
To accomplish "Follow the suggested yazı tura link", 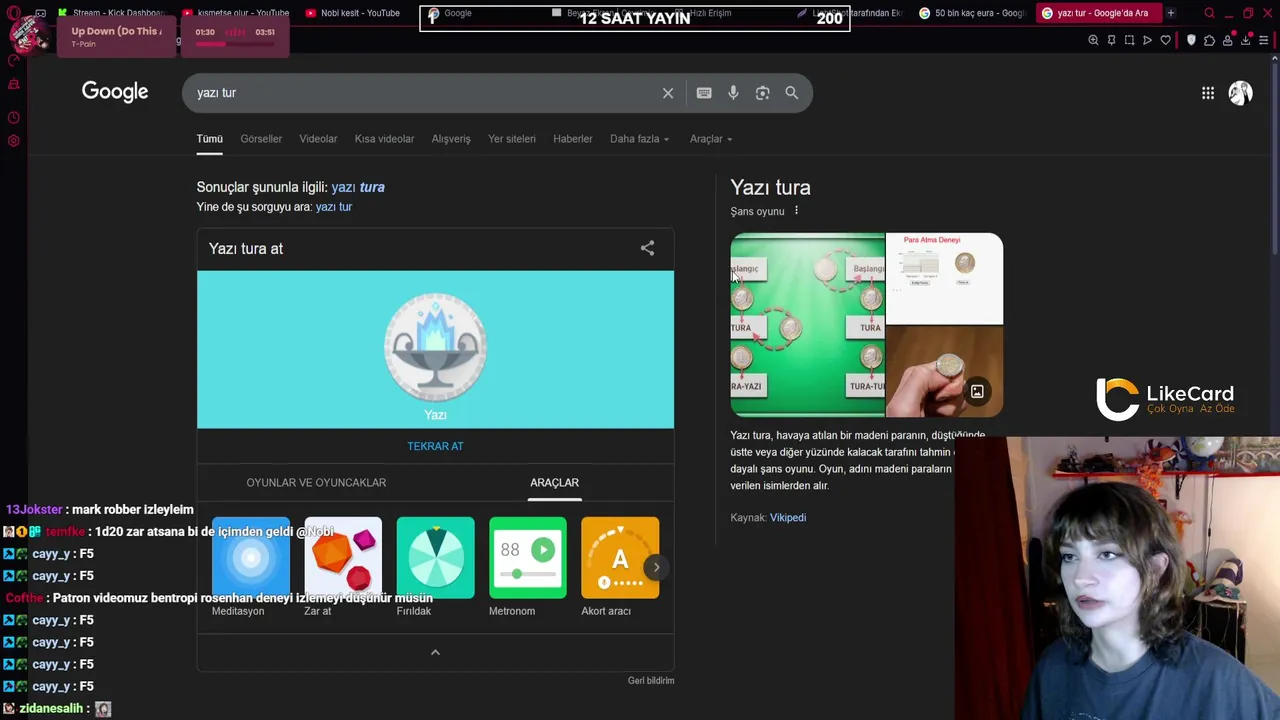I will point(358,187).
